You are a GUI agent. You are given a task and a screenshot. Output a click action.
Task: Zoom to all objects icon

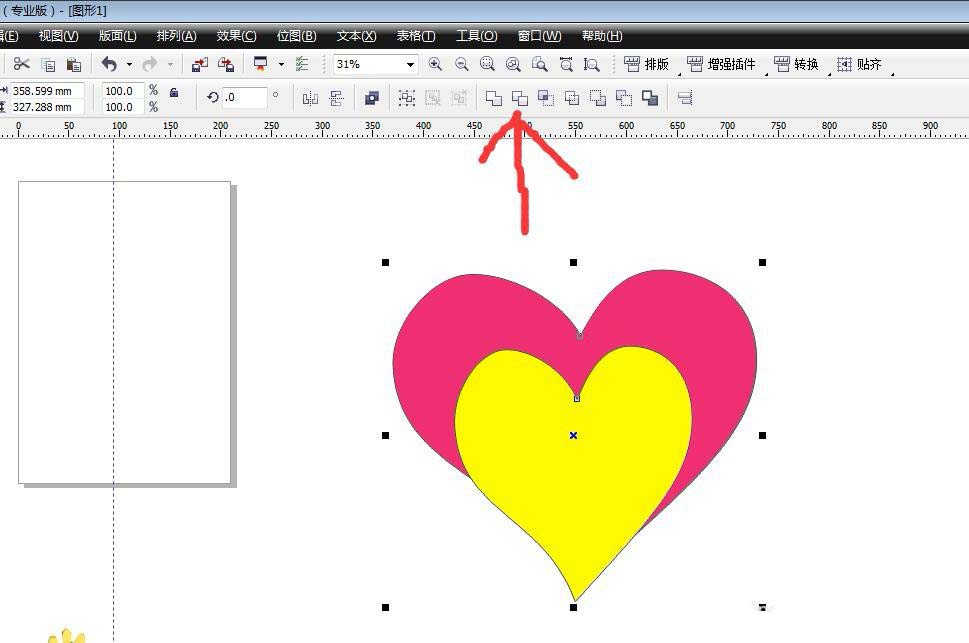(513, 64)
